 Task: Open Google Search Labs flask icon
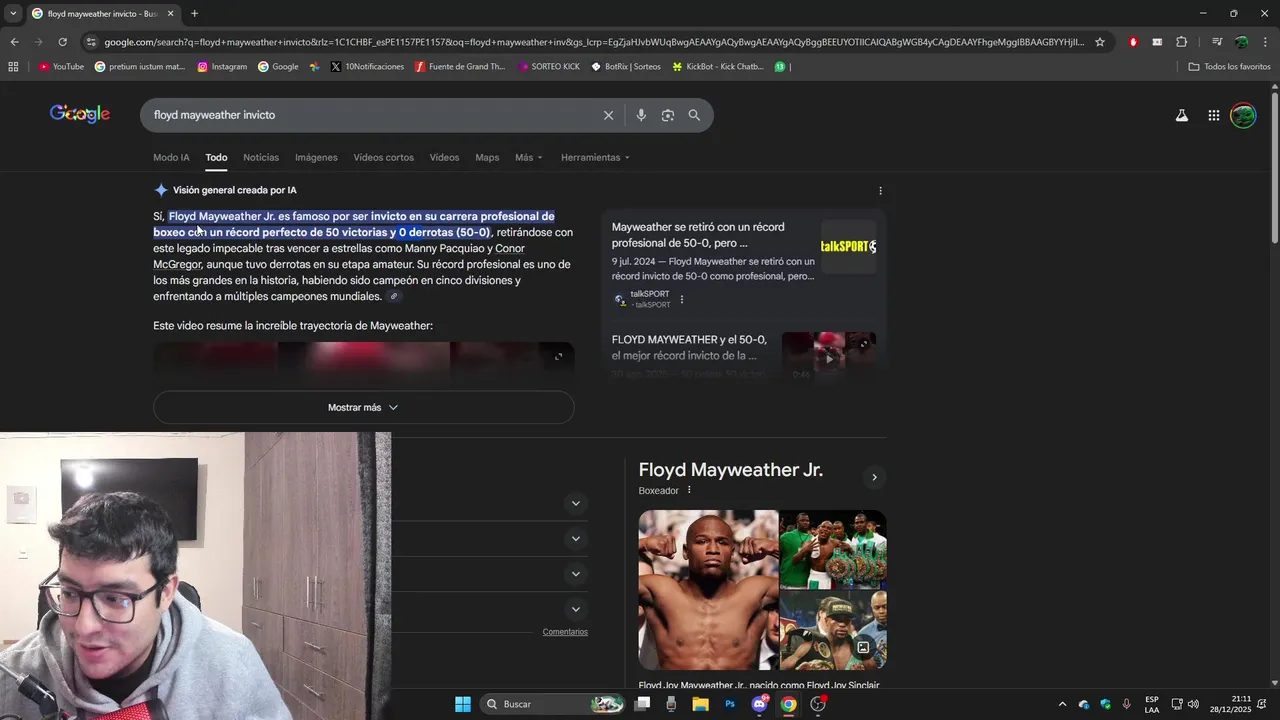coord(1182,115)
